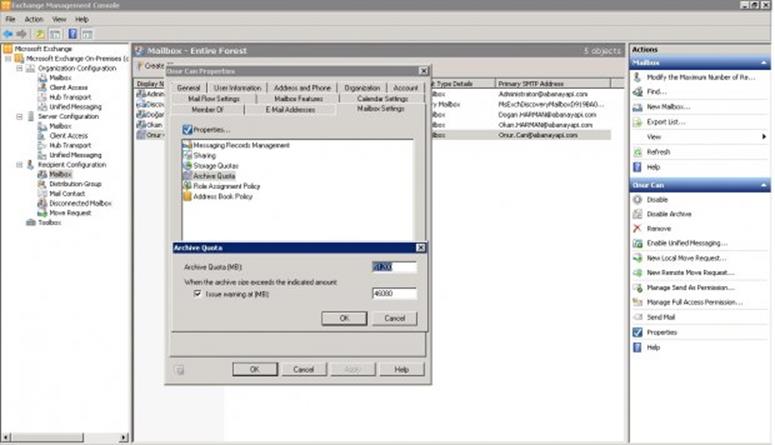The width and height of the screenshot is (775, 445).
Task: Click Primary SMTP Address column header
Action: point(553,84)
